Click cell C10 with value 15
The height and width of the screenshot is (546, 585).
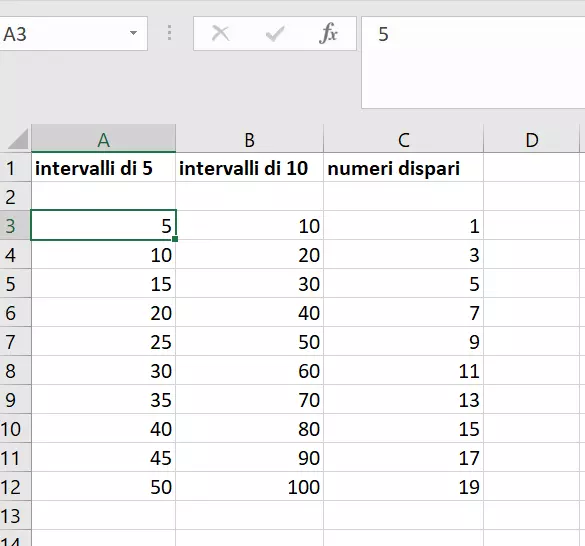[x=403, y=428]
